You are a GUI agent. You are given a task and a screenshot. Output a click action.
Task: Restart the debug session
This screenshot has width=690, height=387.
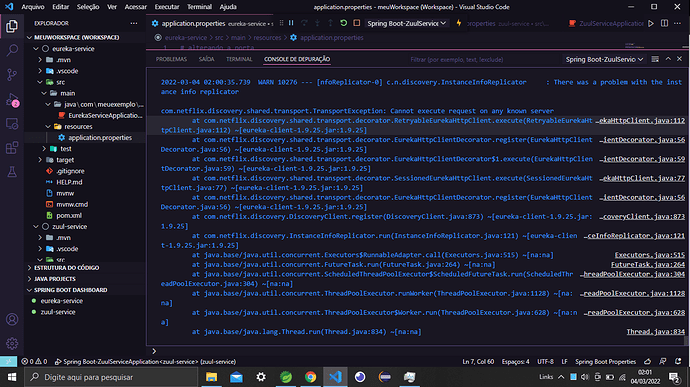click(343, 23)
